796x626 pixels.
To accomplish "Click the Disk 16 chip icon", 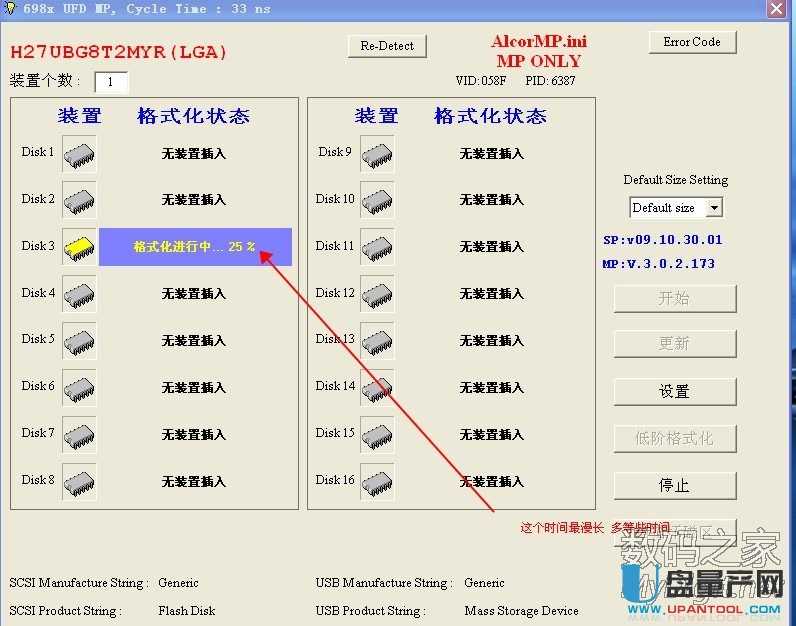I will coord(377,481).
